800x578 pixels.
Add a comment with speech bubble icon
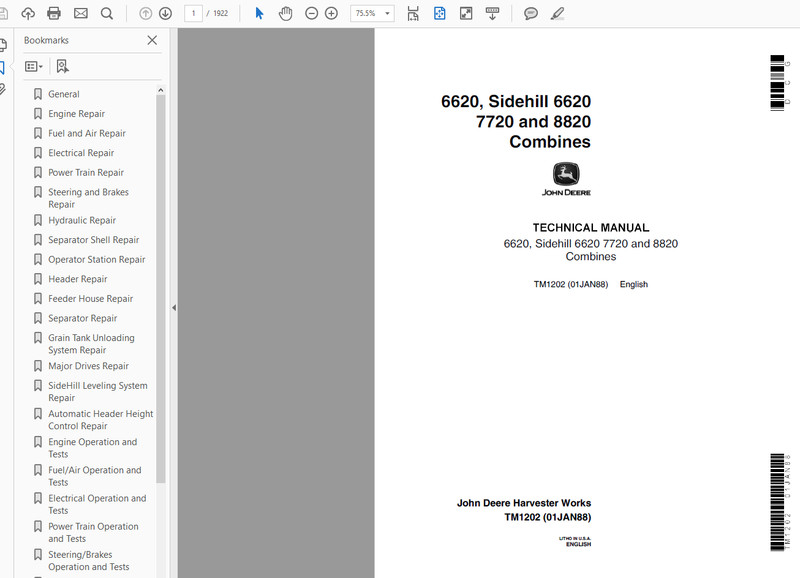click(x=531, y=13)
